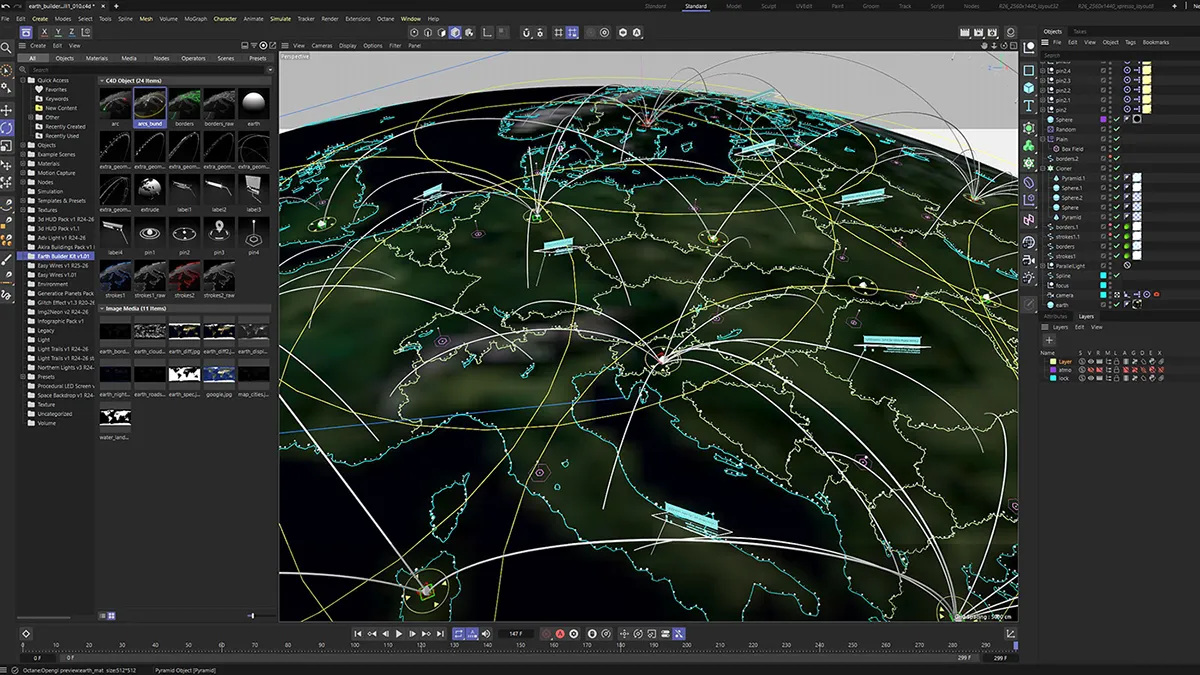This screenshot has width=1200, height=675.
Task: Expand the Quick Access folder
Action: coord(25,80)
